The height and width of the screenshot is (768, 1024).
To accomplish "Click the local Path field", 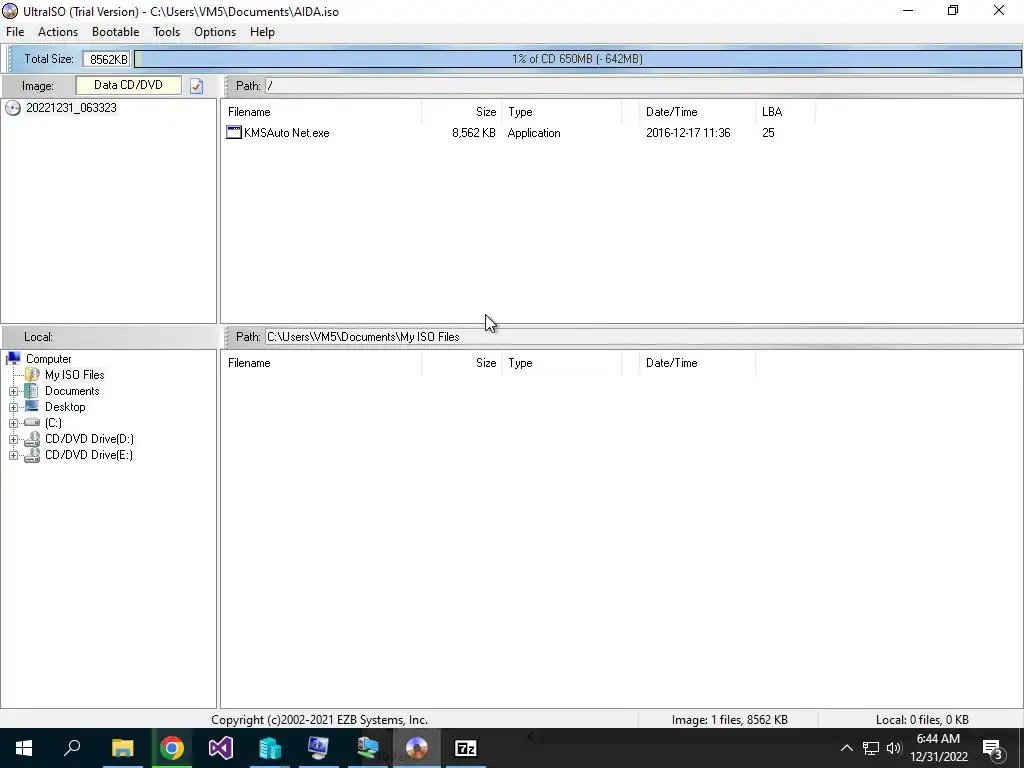I will click(644, 337).
